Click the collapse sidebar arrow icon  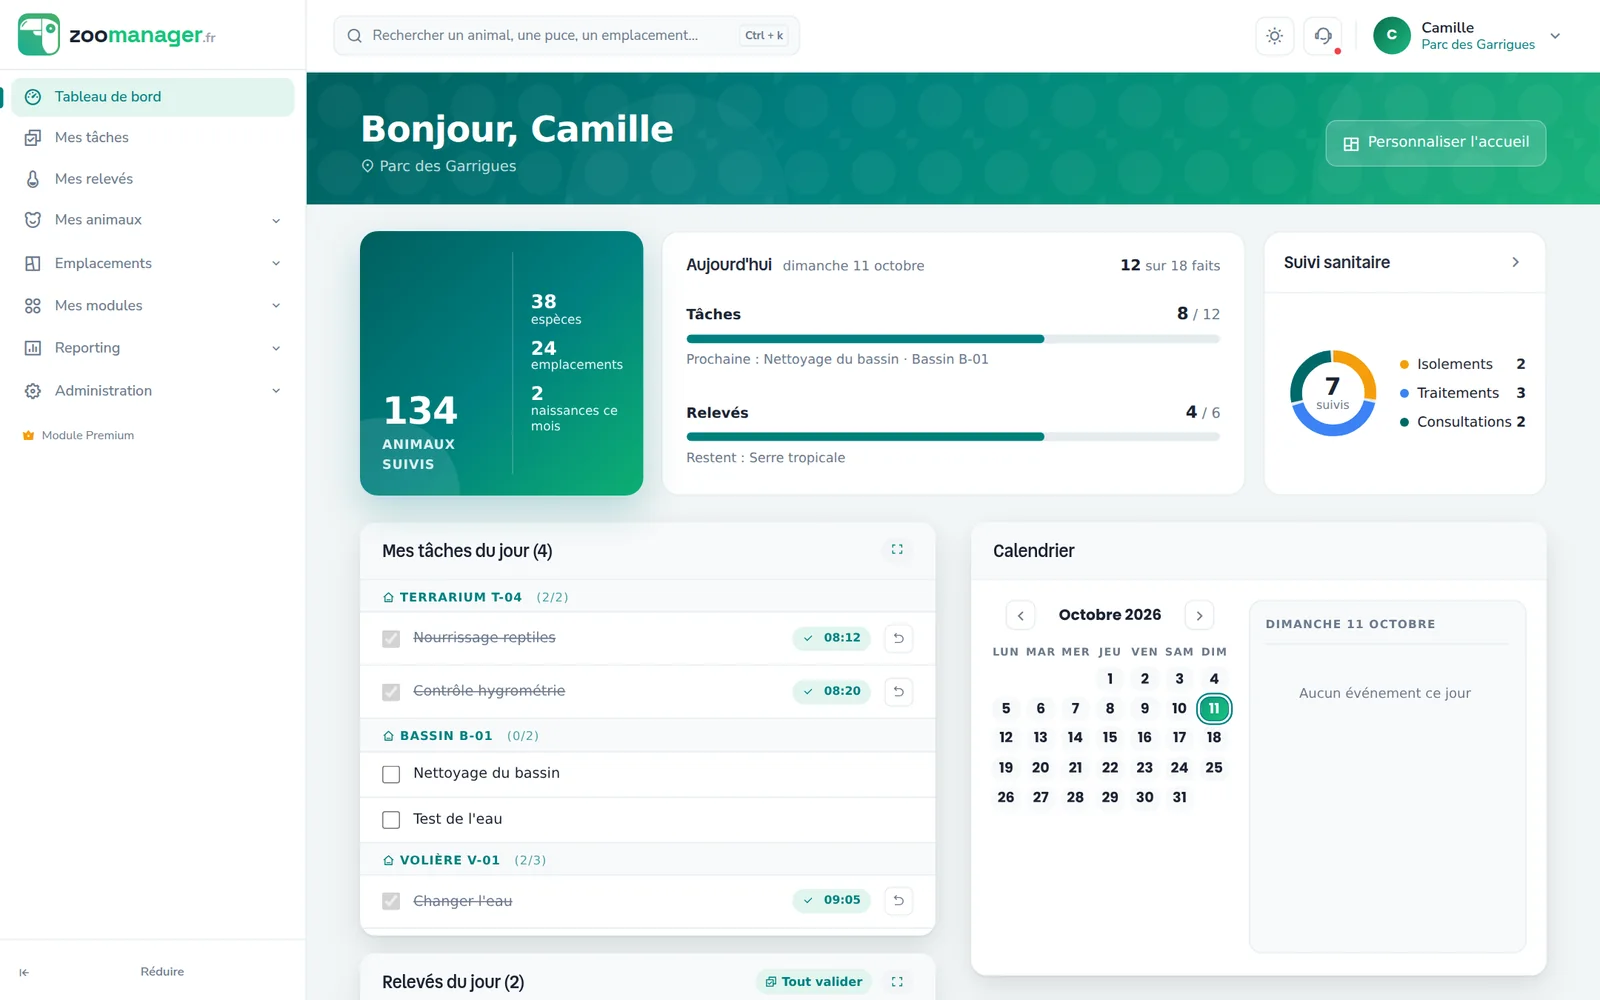click(24, 972)
